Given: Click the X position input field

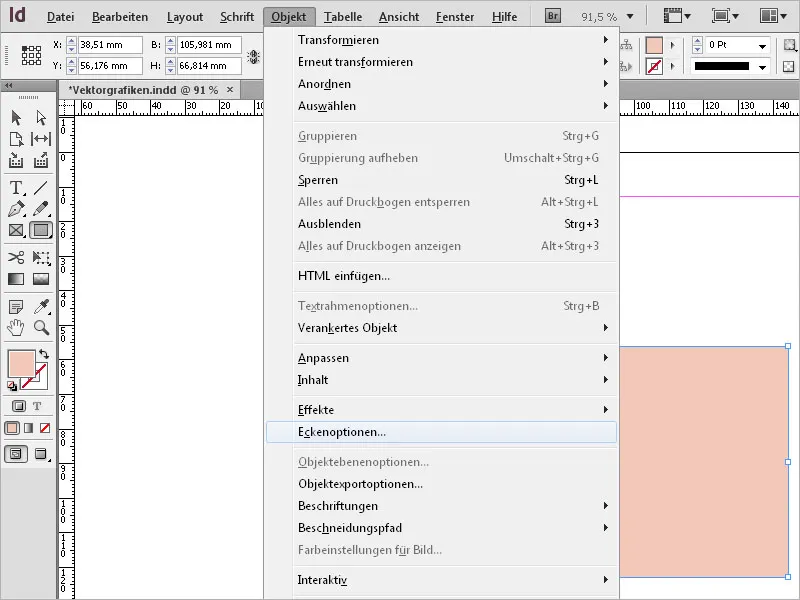Looking at the screenshot, I should [110, 45].
